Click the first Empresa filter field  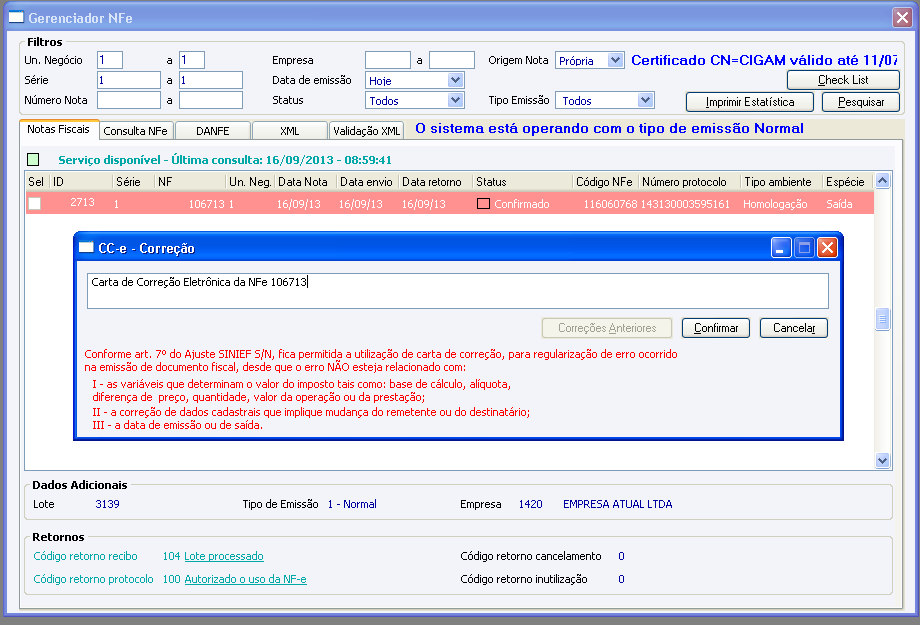pos(388,60)
